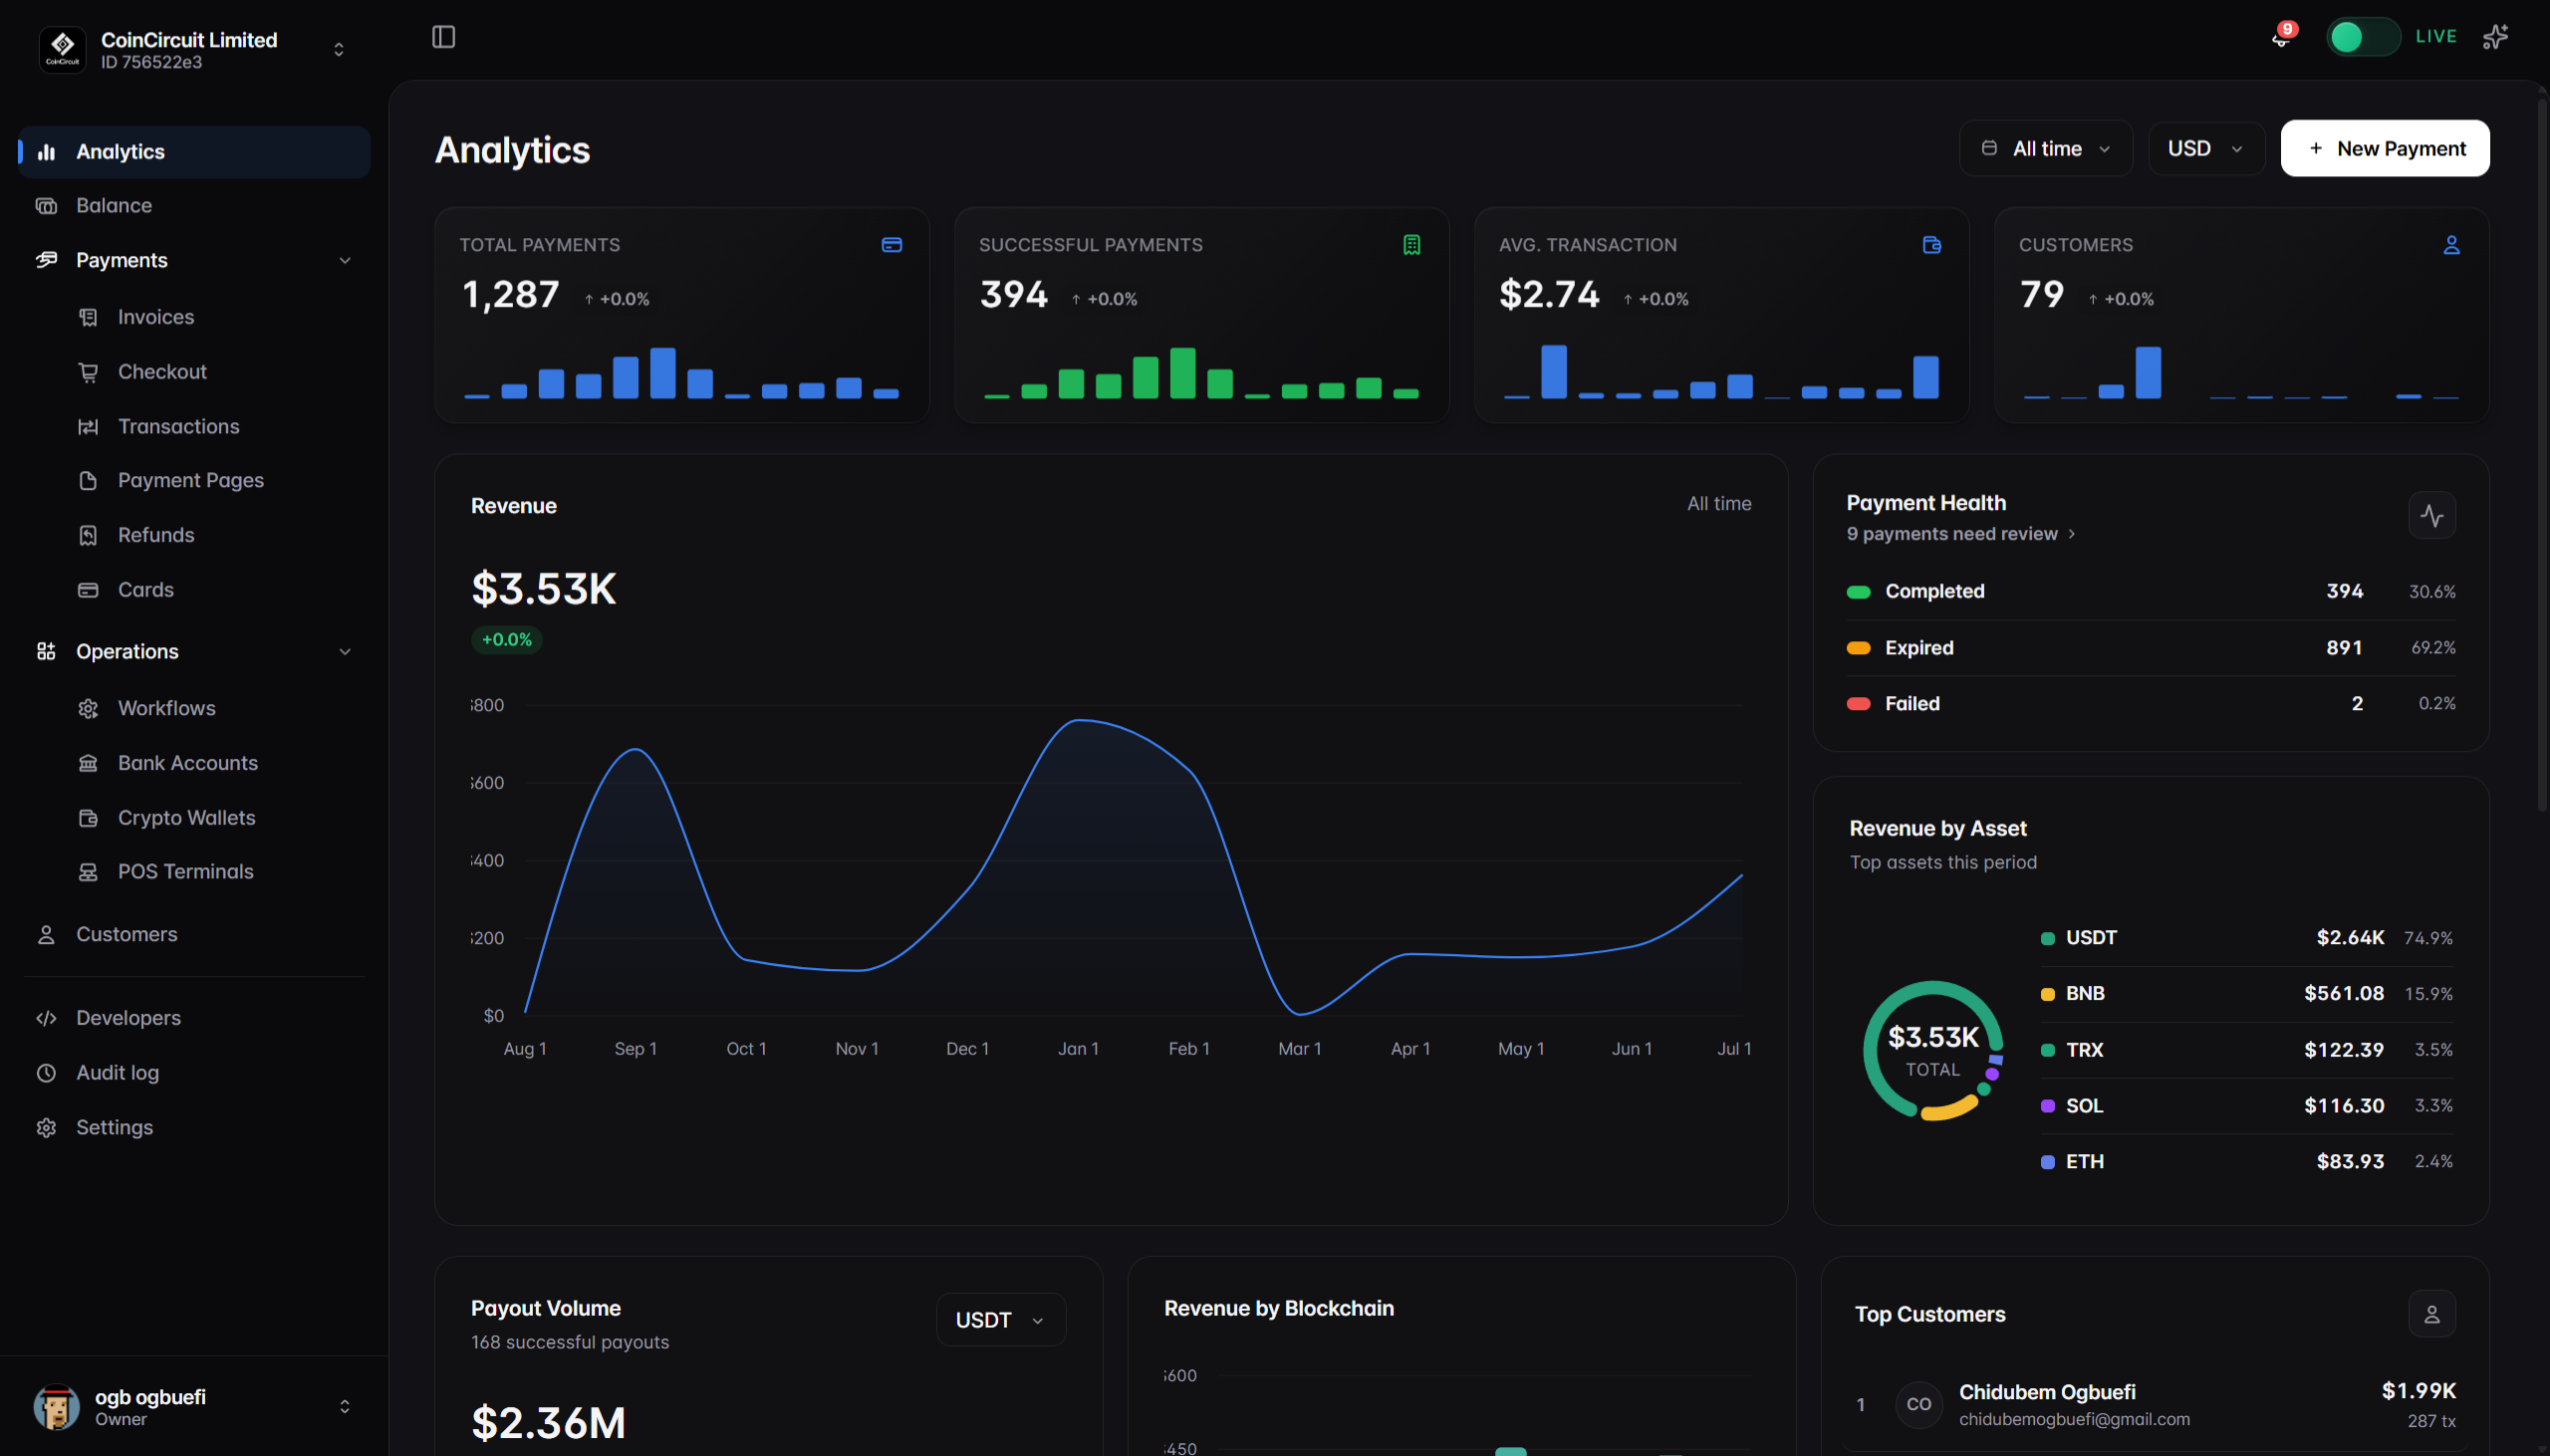Click the green Completed status swatch
This screenshot has height=1456, width=2550.
click(1858, 592)
